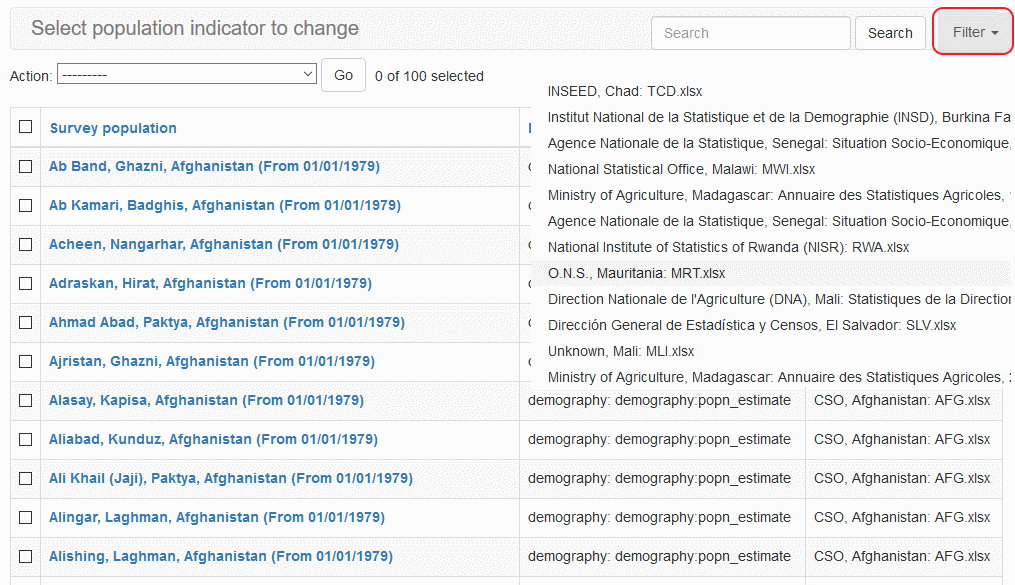1015x585 pixels.
Task: Open the Action select dropdown
Action: [x=187, y=75]
